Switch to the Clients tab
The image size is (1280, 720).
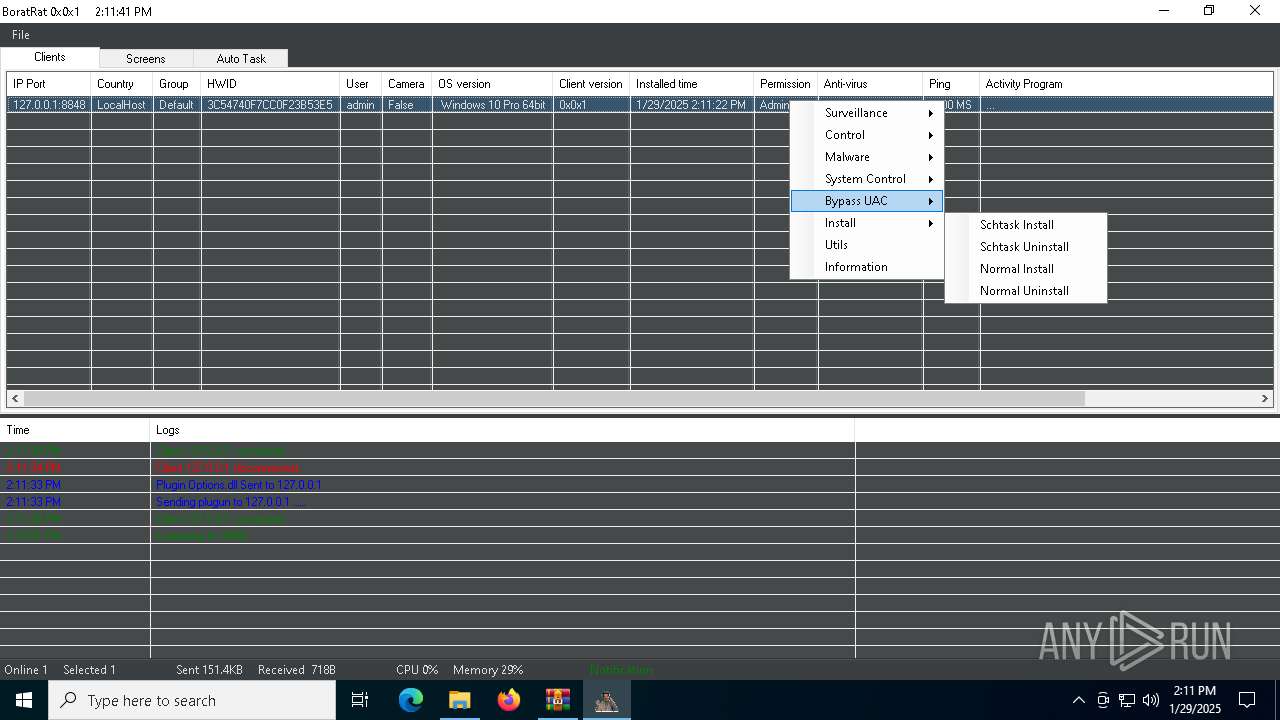(50, 57)
